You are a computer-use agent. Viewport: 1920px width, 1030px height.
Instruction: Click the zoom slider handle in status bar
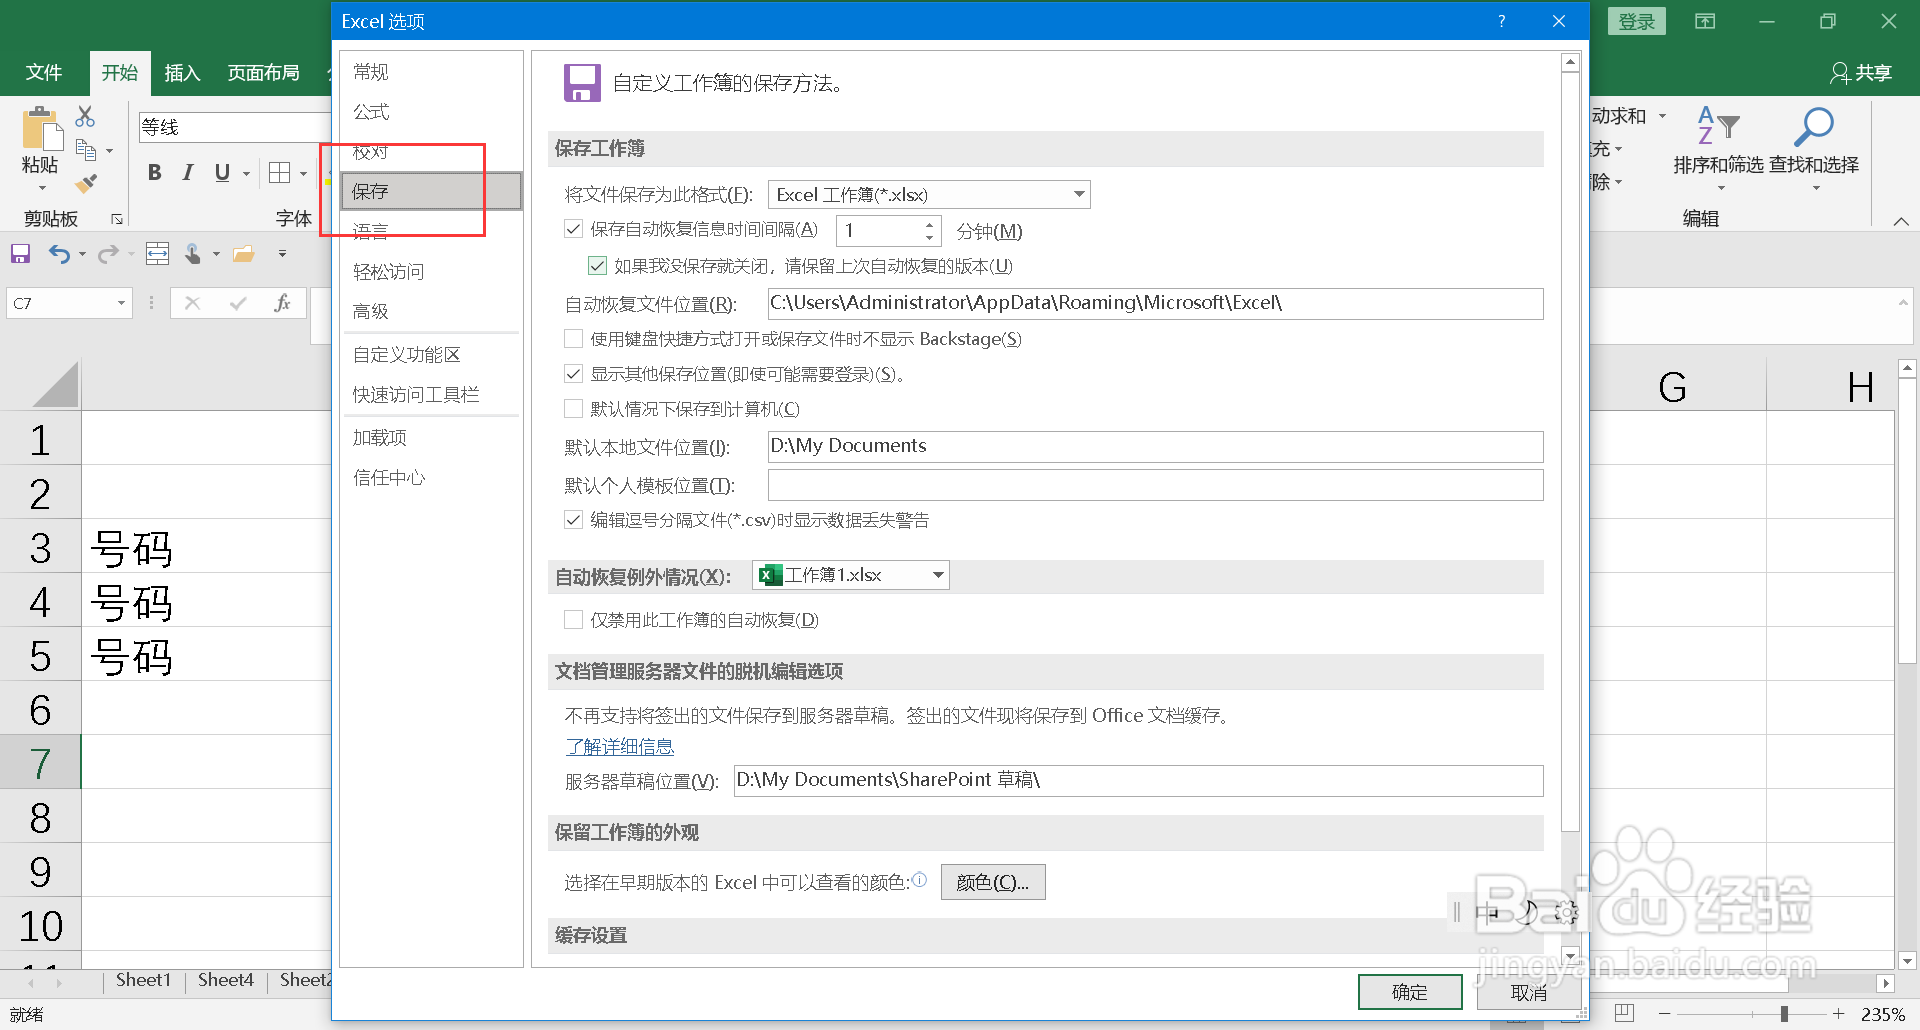1784,1013
